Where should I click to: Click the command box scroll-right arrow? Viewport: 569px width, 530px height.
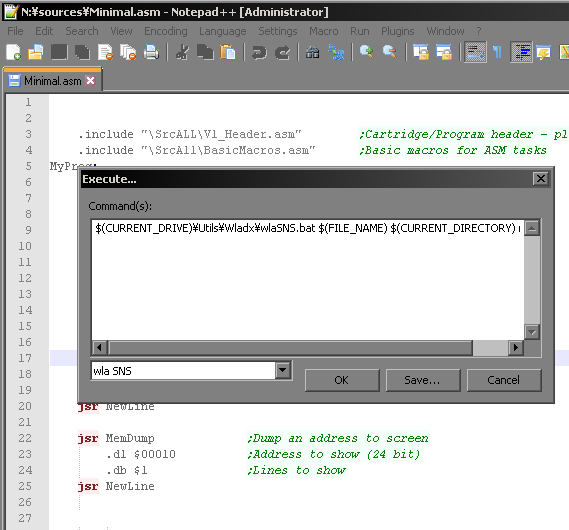tap(516, 348)
